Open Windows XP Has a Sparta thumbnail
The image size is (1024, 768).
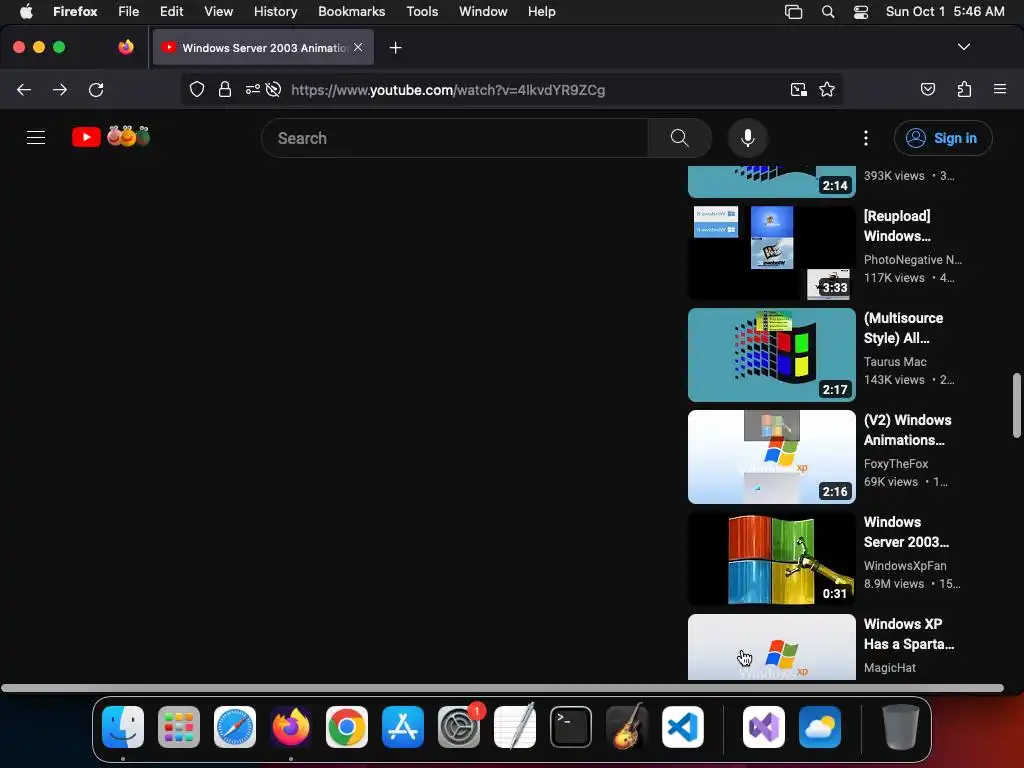pyautogui.click(x=771, y=647)
